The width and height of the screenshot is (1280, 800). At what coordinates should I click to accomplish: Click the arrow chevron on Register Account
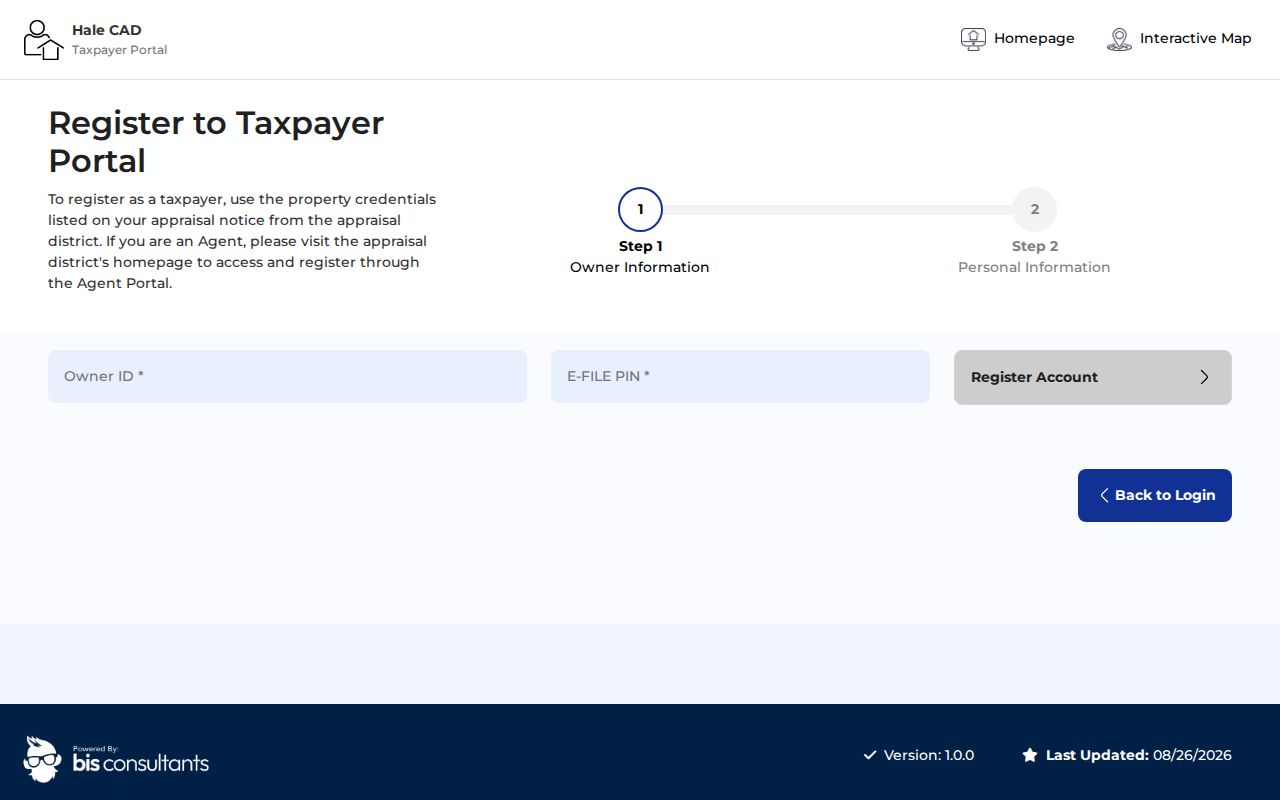click(1204, 377)
